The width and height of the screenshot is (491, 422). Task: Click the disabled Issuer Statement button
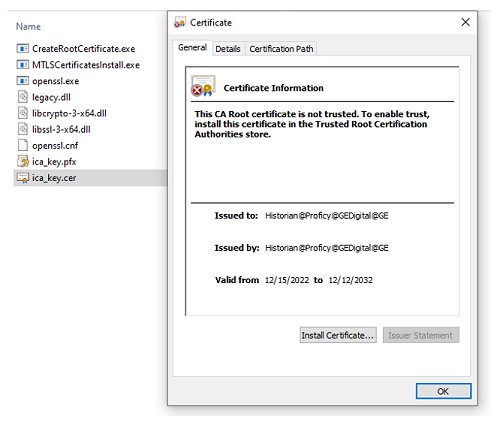coord(421,335)
